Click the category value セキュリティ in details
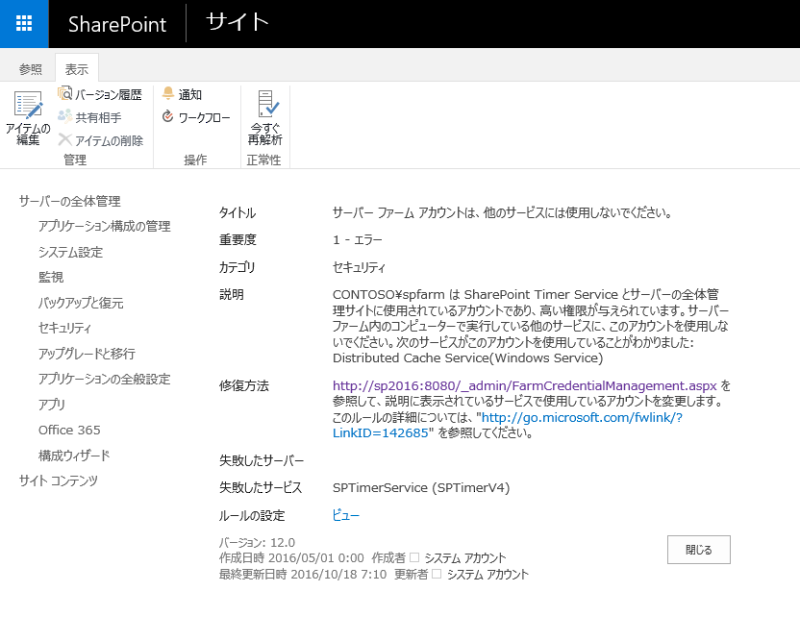 [359, 267]
